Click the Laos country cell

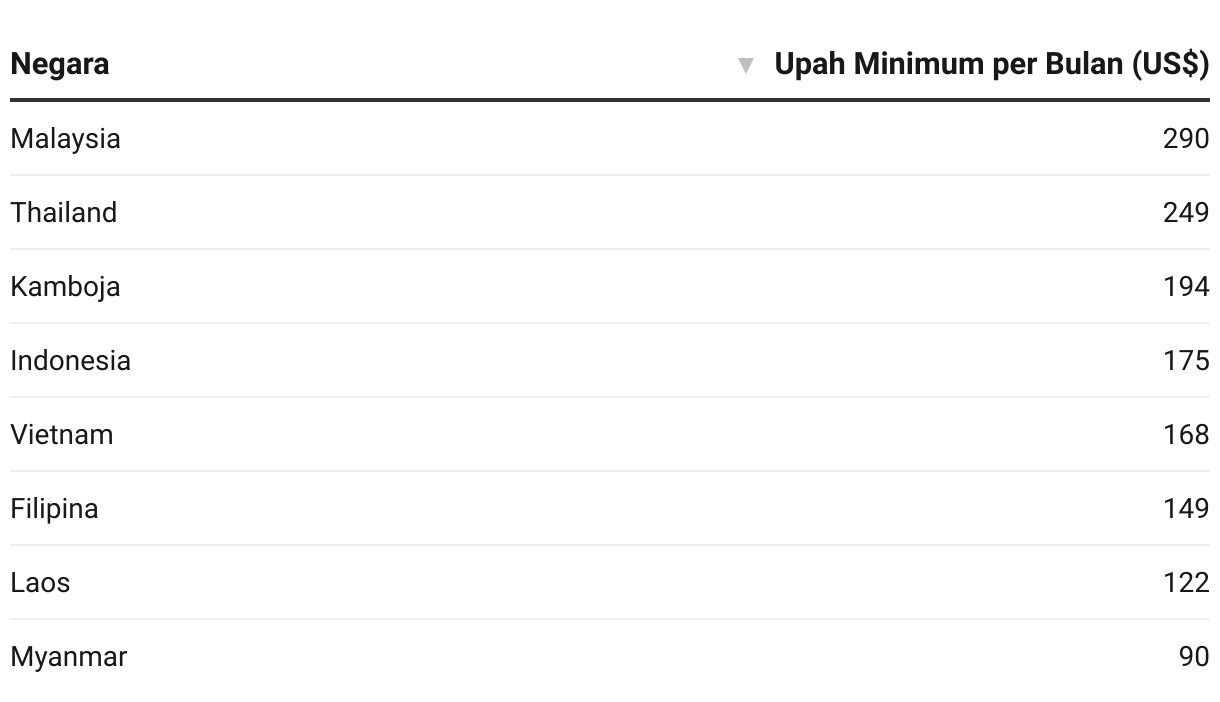click(40, 582)
